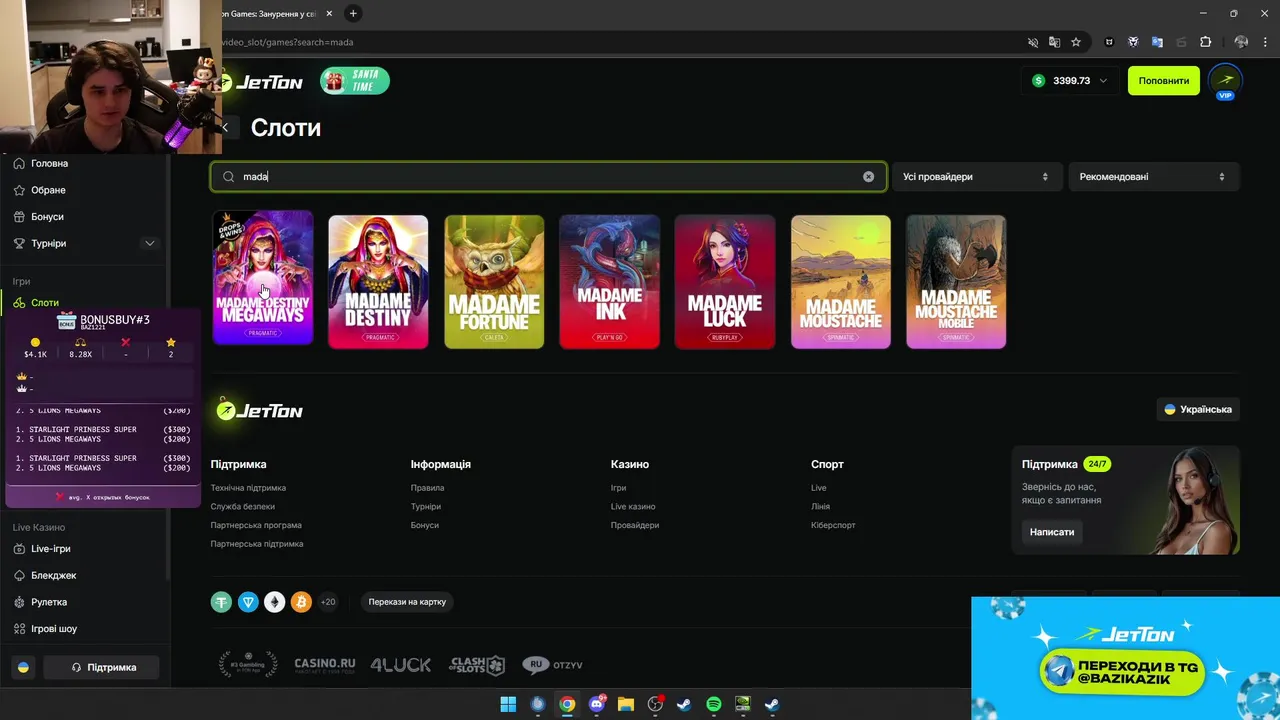Viewport: 1280px width, 720px height.
Task: Click the Bitcoin payment icon
Action: coord(301,602)
